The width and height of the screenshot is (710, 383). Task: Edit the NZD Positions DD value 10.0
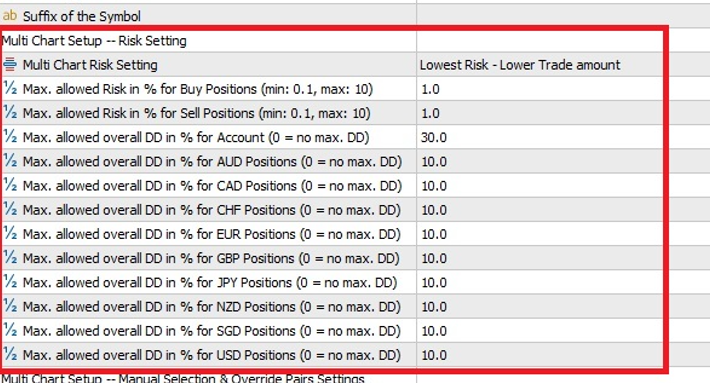click(x=434, y=307)
